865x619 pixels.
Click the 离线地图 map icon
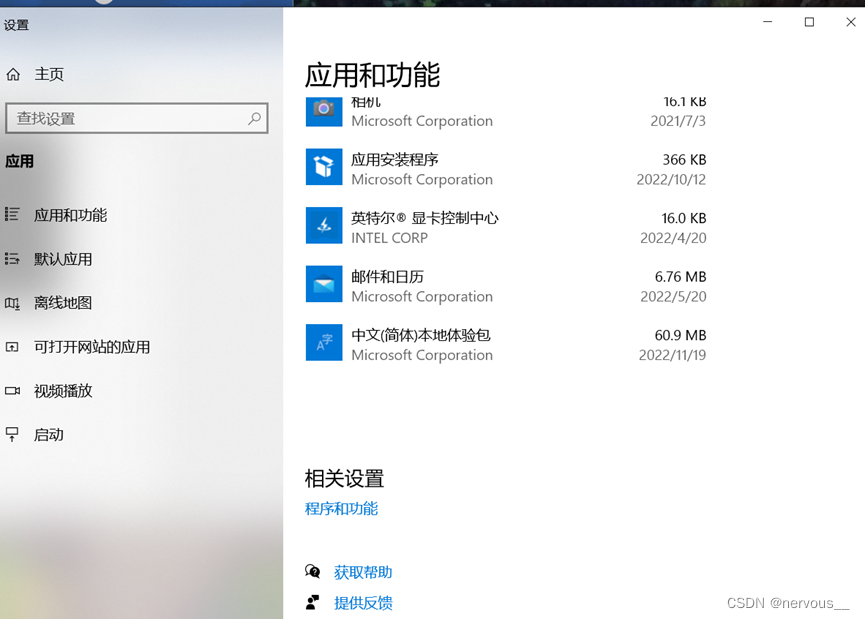12,303
